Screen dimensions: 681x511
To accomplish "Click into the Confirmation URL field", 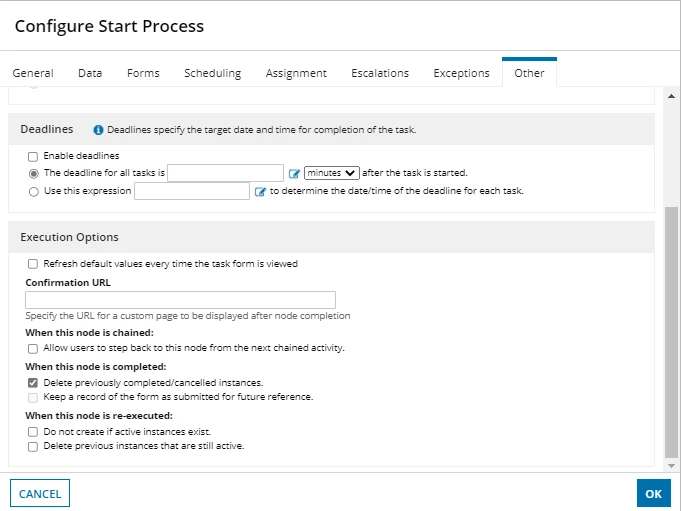I will 180,300.
